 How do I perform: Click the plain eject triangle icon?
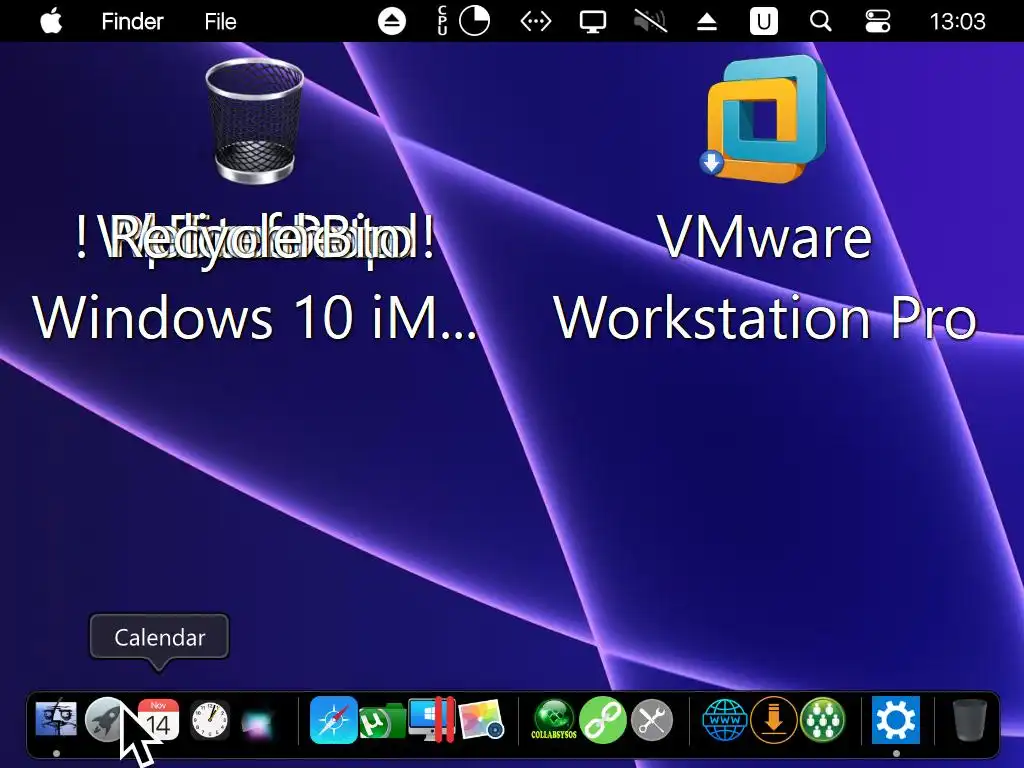(707, 22)
